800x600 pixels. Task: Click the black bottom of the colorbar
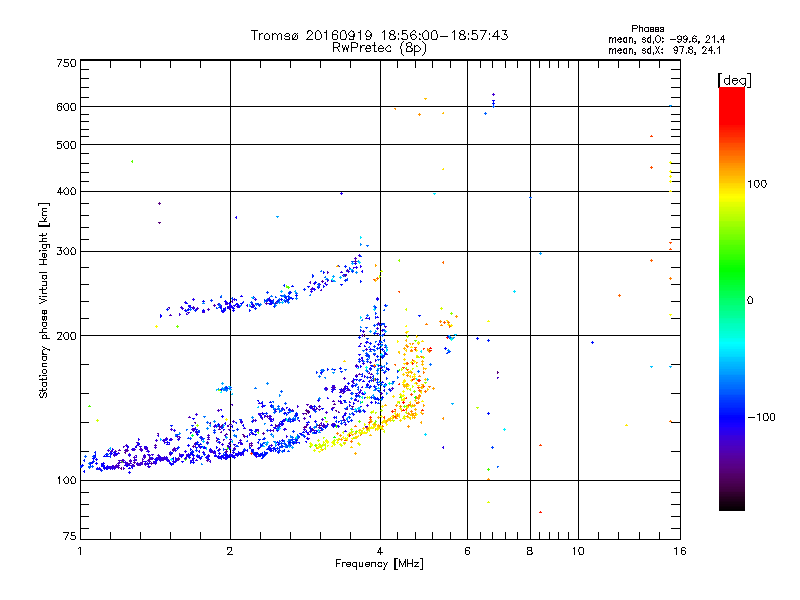pyautogui.click(x=732, y=503)
